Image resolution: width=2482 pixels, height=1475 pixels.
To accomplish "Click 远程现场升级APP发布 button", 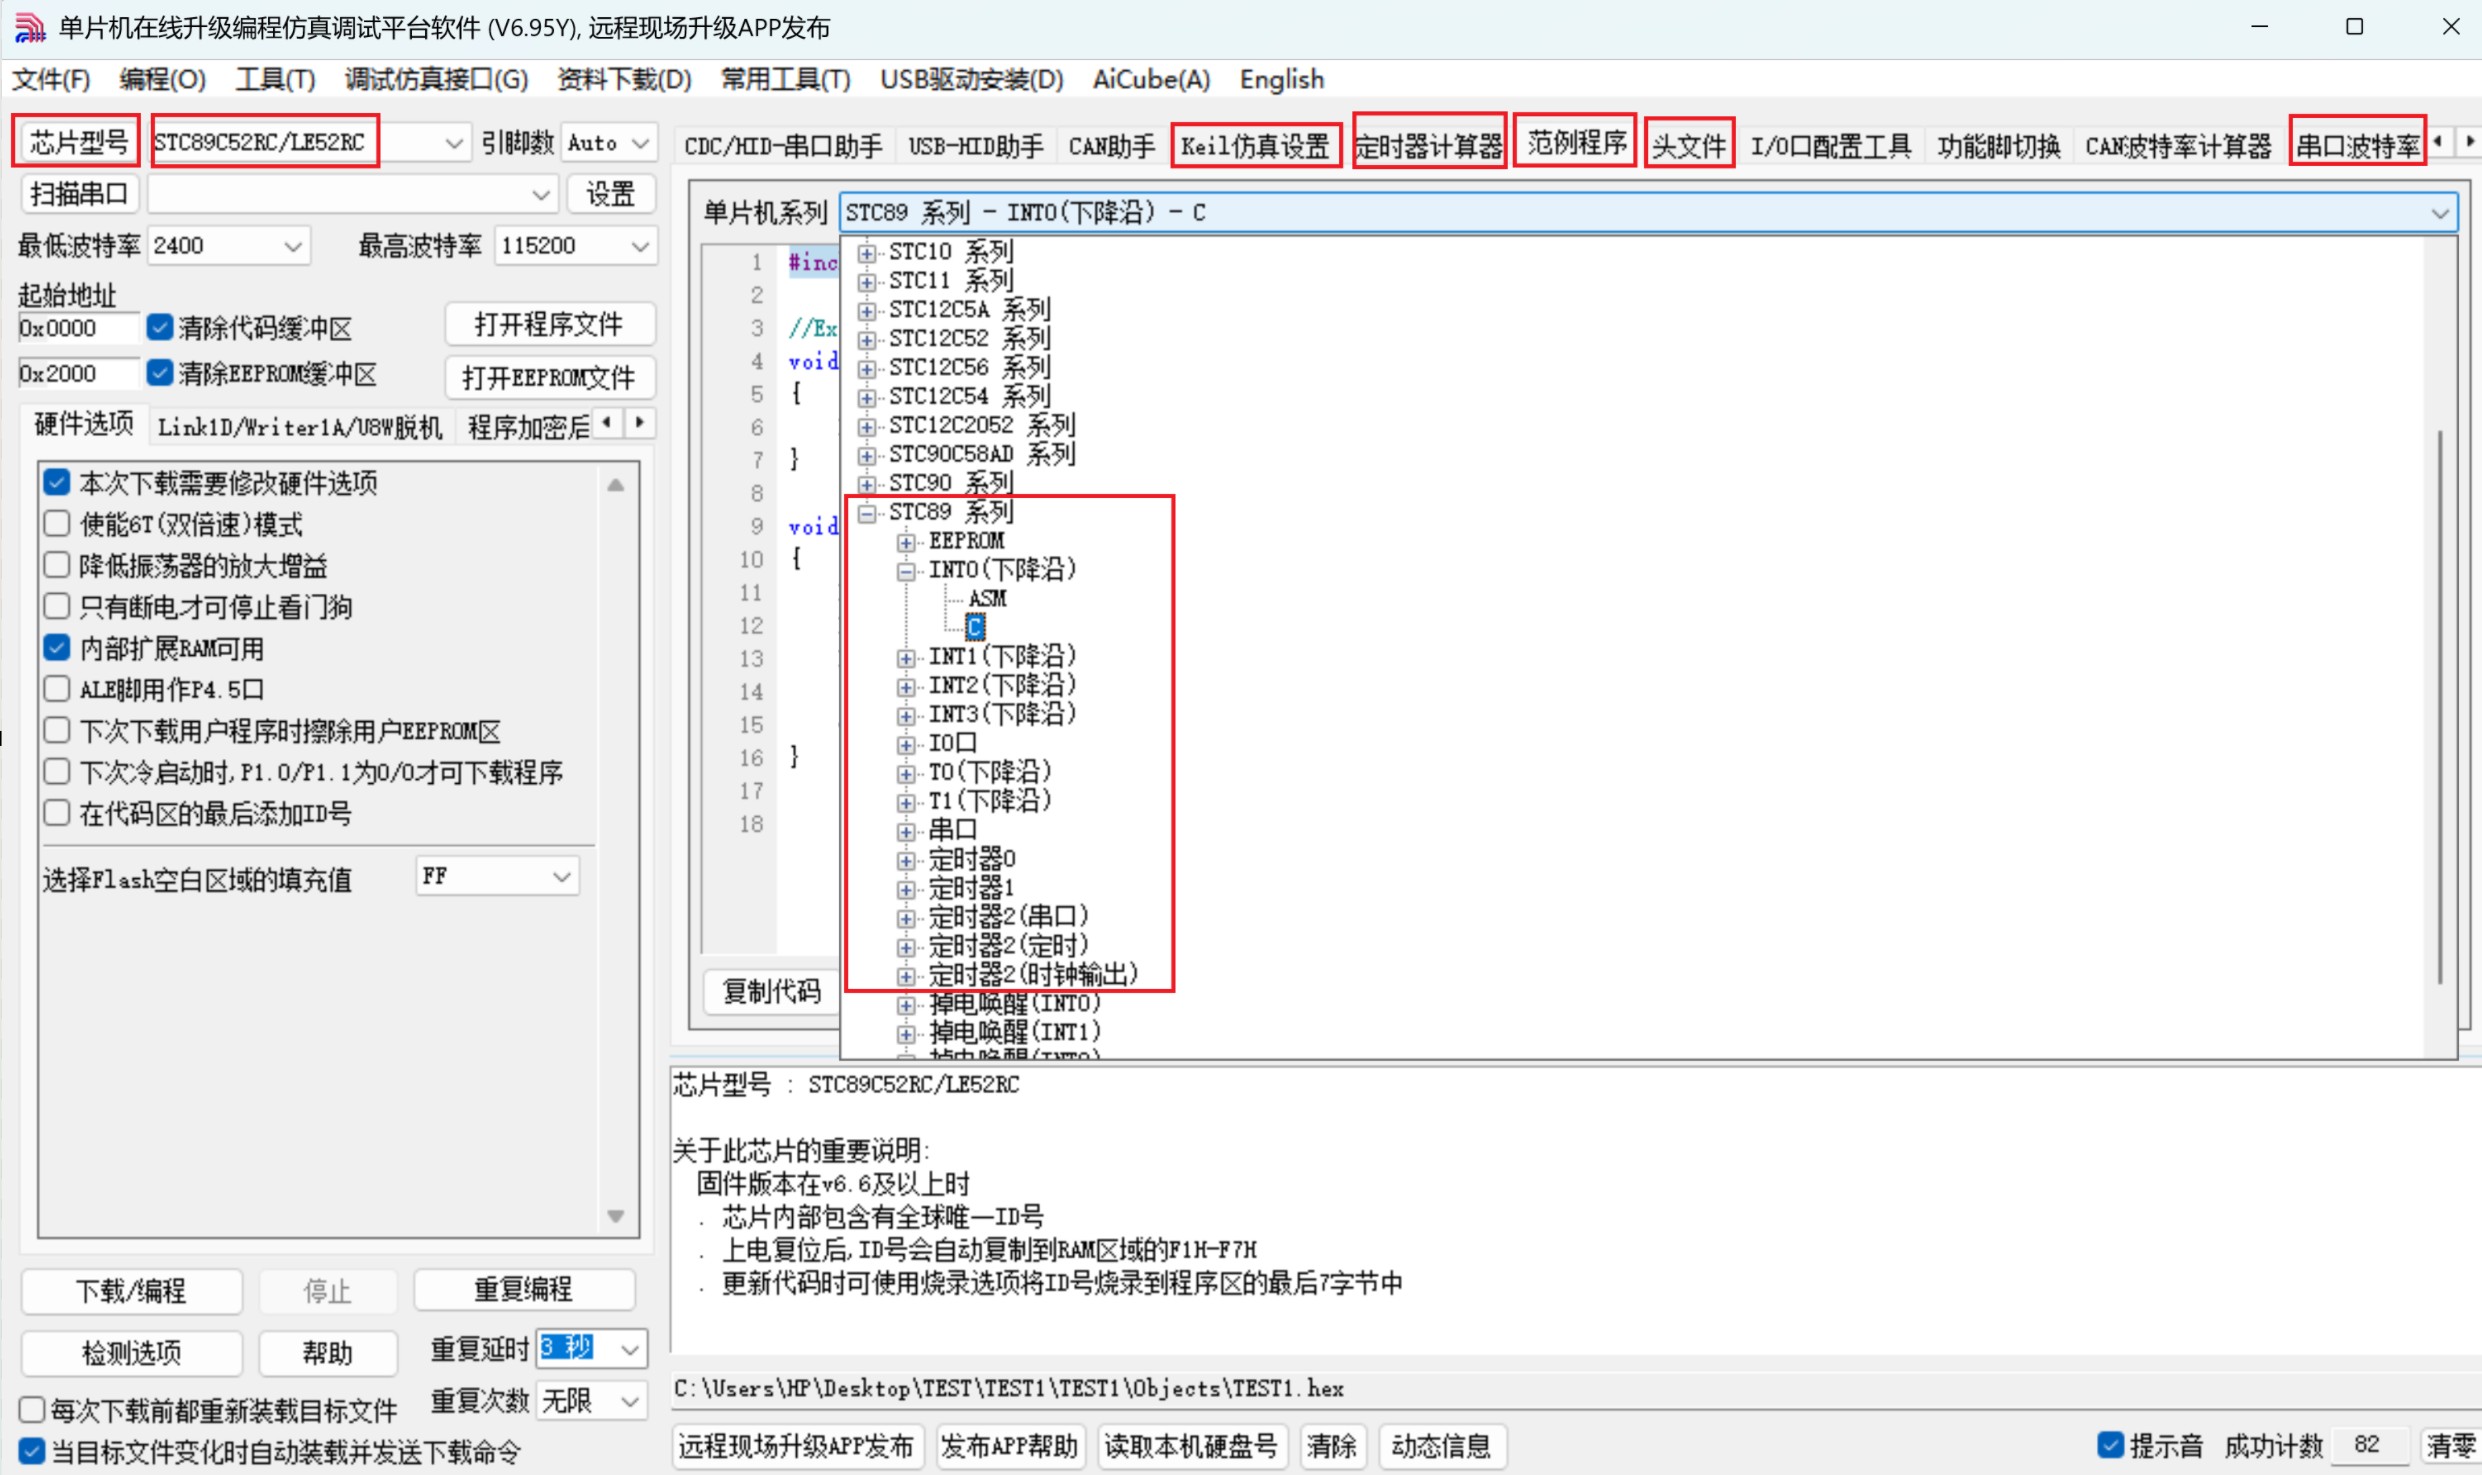I will point(796,1446).
